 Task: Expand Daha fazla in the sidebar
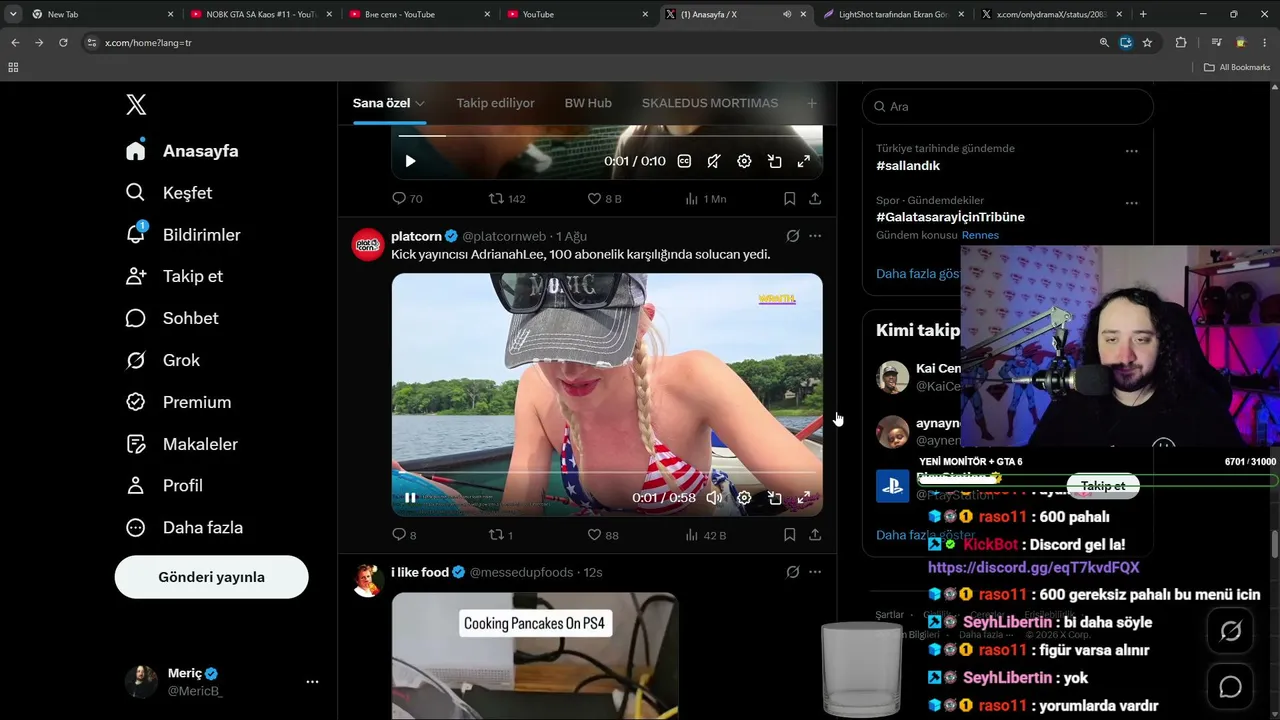(x=184, y=527)
